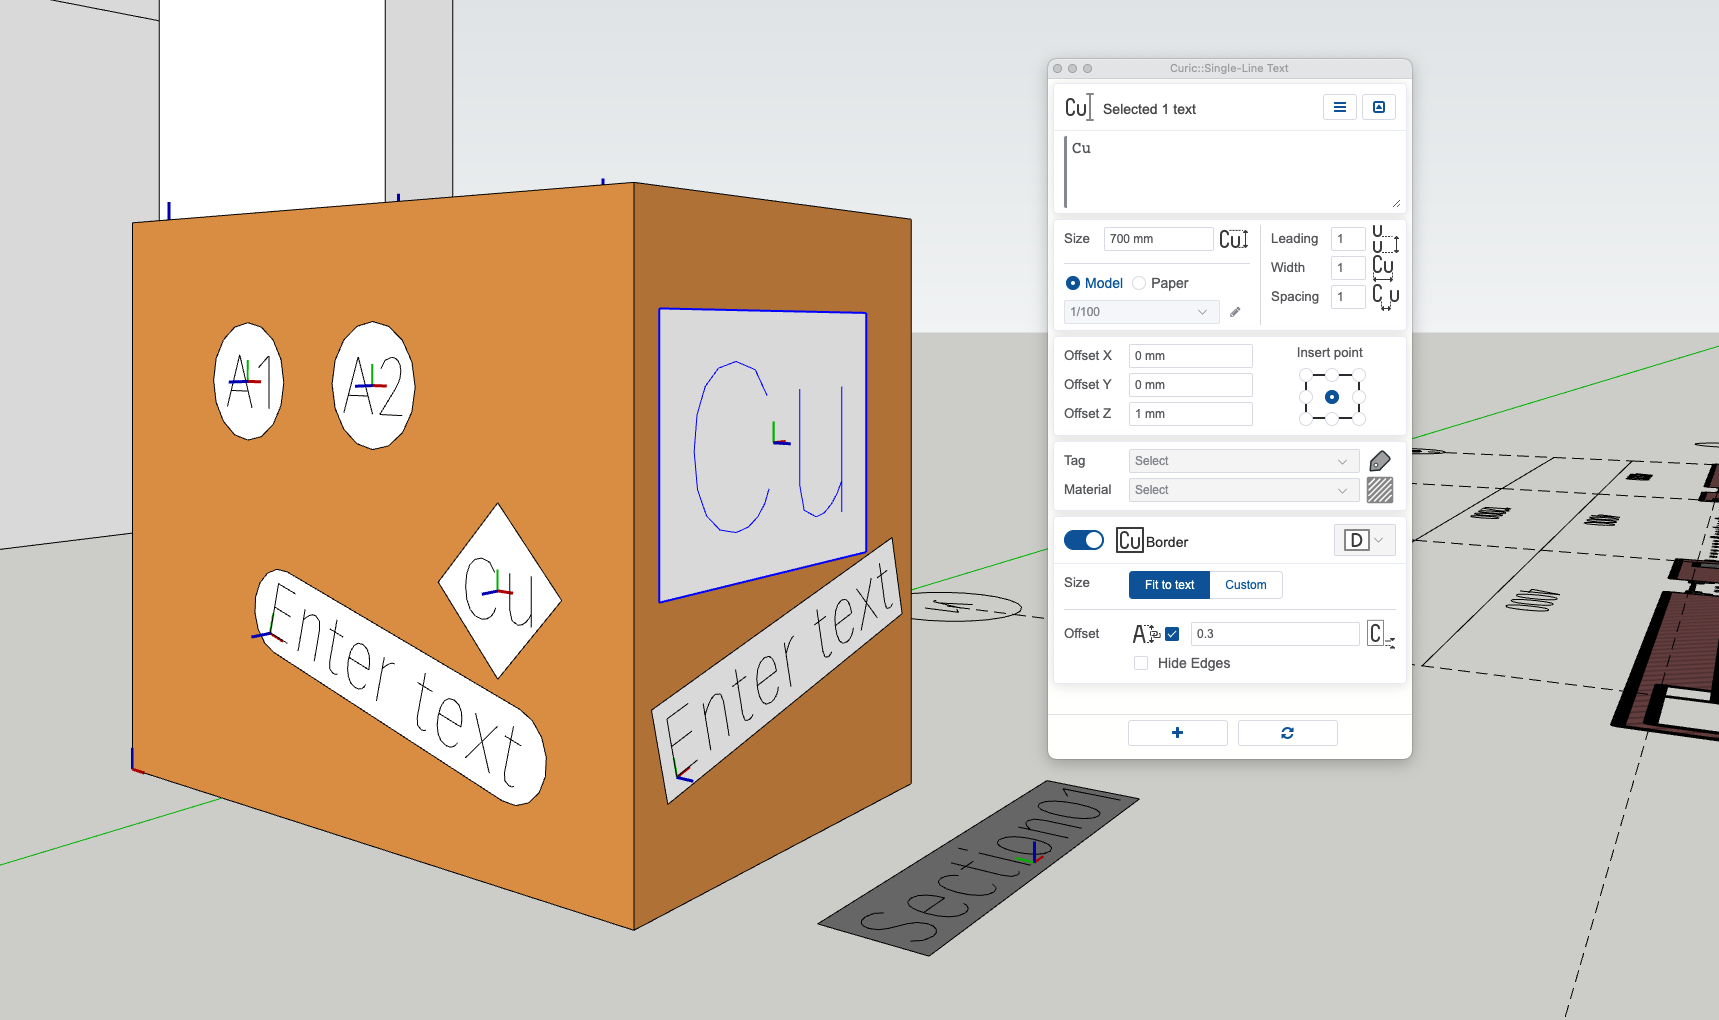Switch to the Custom size tab
Screen dimensions: 1719x1020
pyautogui.click(x=1245, y=585)
